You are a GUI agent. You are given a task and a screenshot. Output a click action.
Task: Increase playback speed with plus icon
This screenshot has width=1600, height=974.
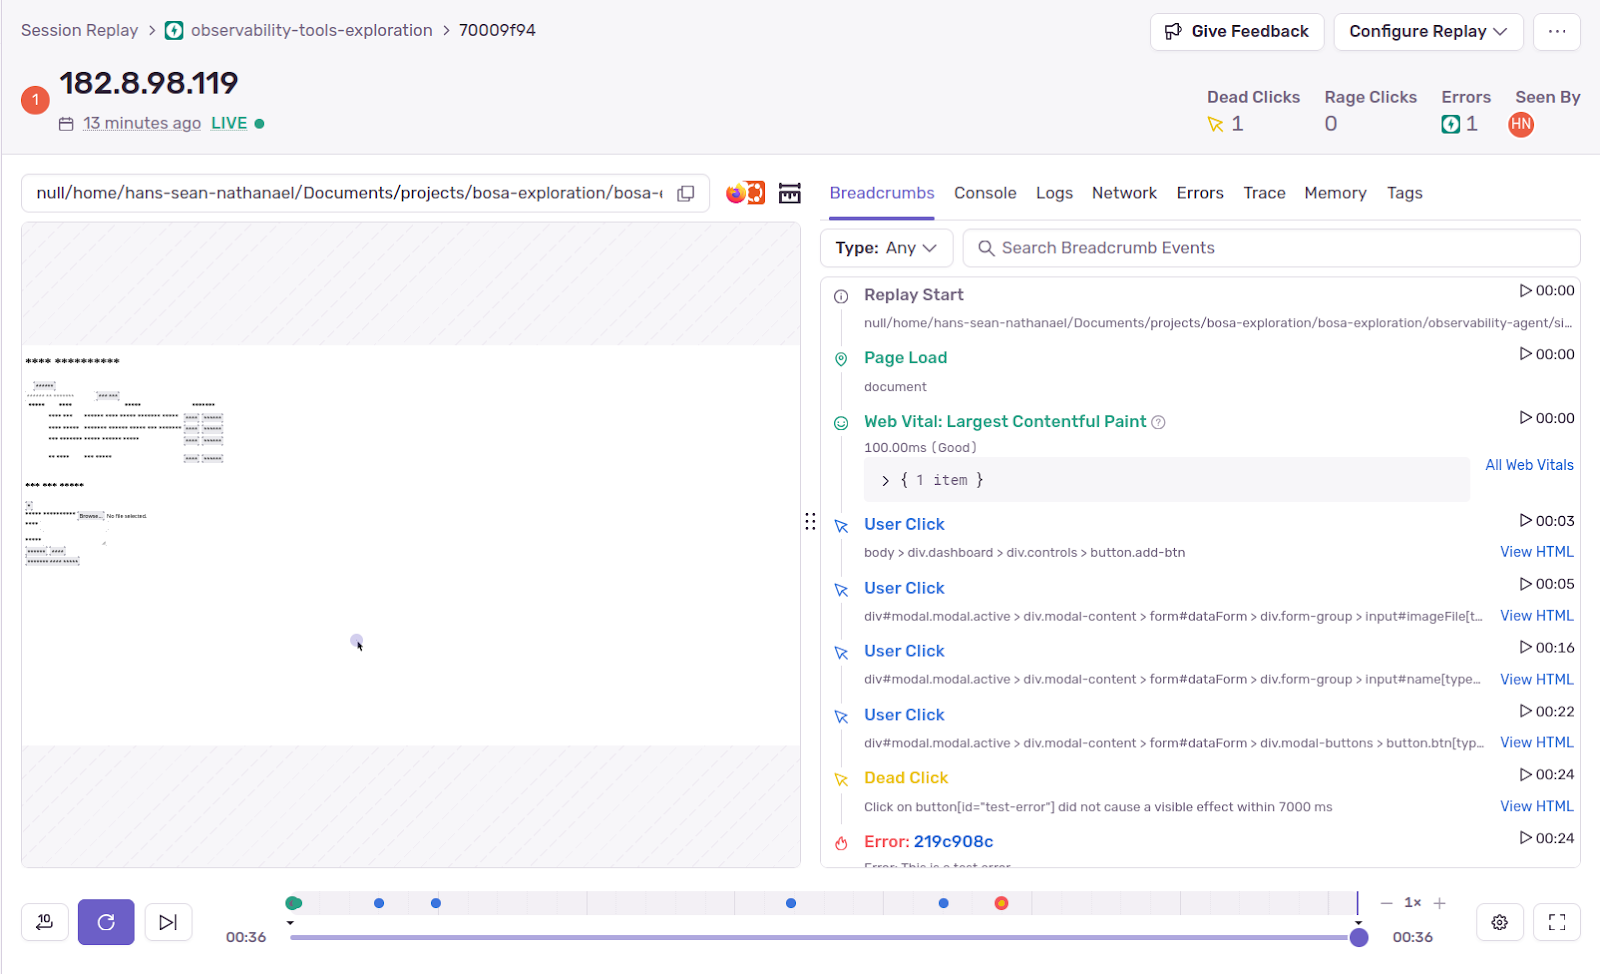pos(1439,903)
